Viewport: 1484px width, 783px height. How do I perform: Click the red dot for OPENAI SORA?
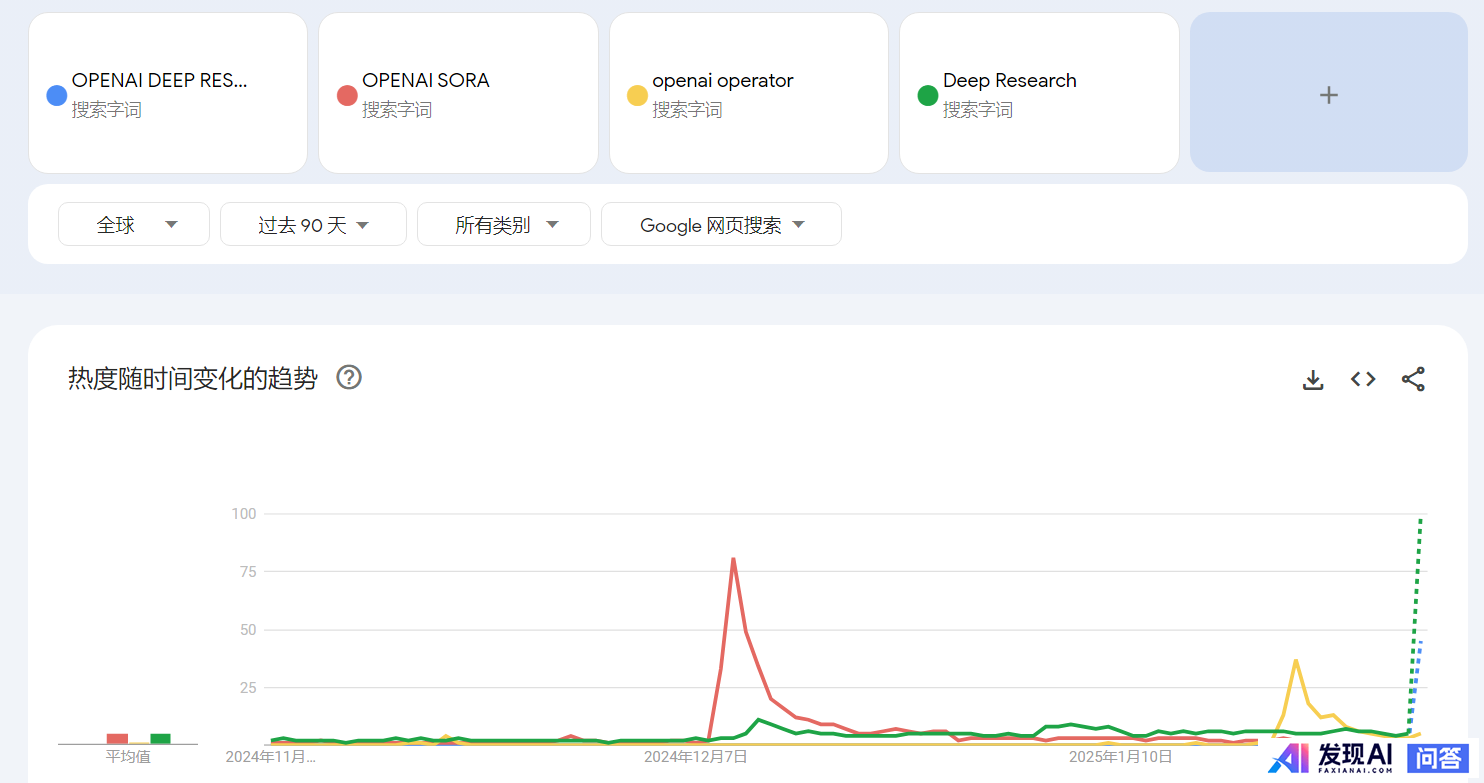[x=347, y=96]
